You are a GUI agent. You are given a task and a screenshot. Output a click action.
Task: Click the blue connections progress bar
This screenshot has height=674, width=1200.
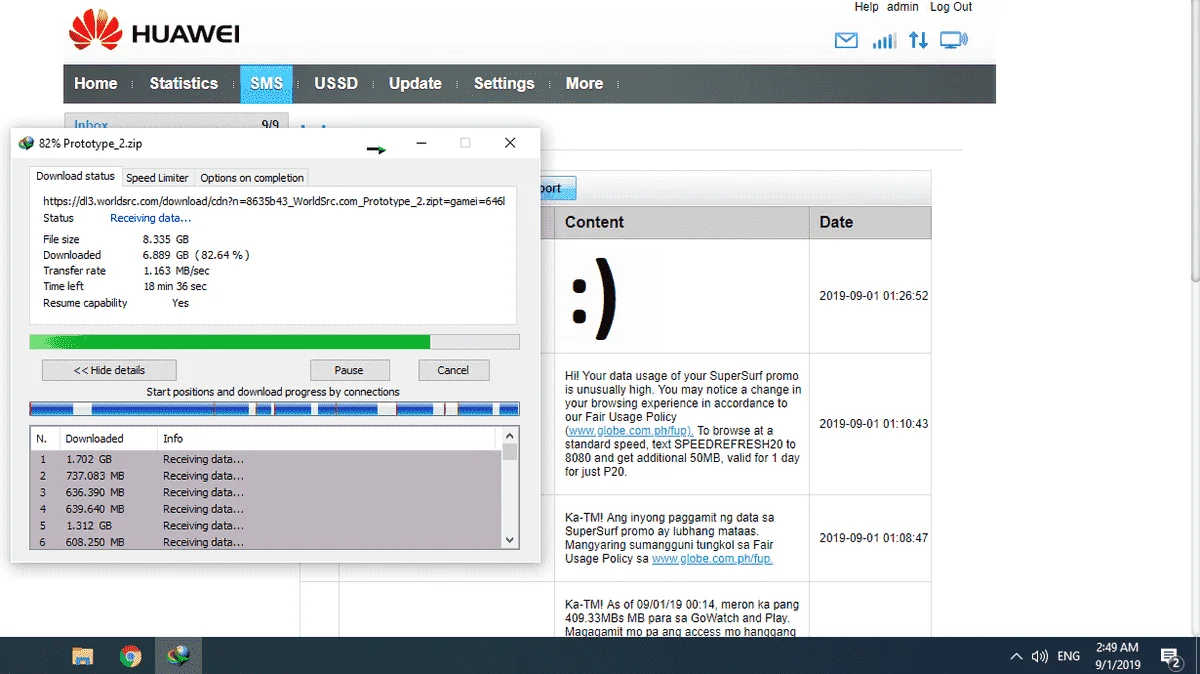point(275,409)
